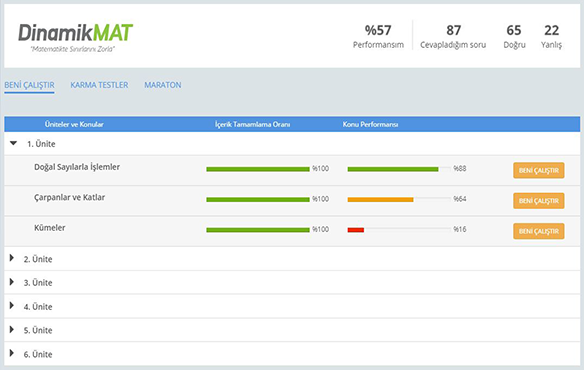Expand the 2. Ünite section arrow

point(12,258)
